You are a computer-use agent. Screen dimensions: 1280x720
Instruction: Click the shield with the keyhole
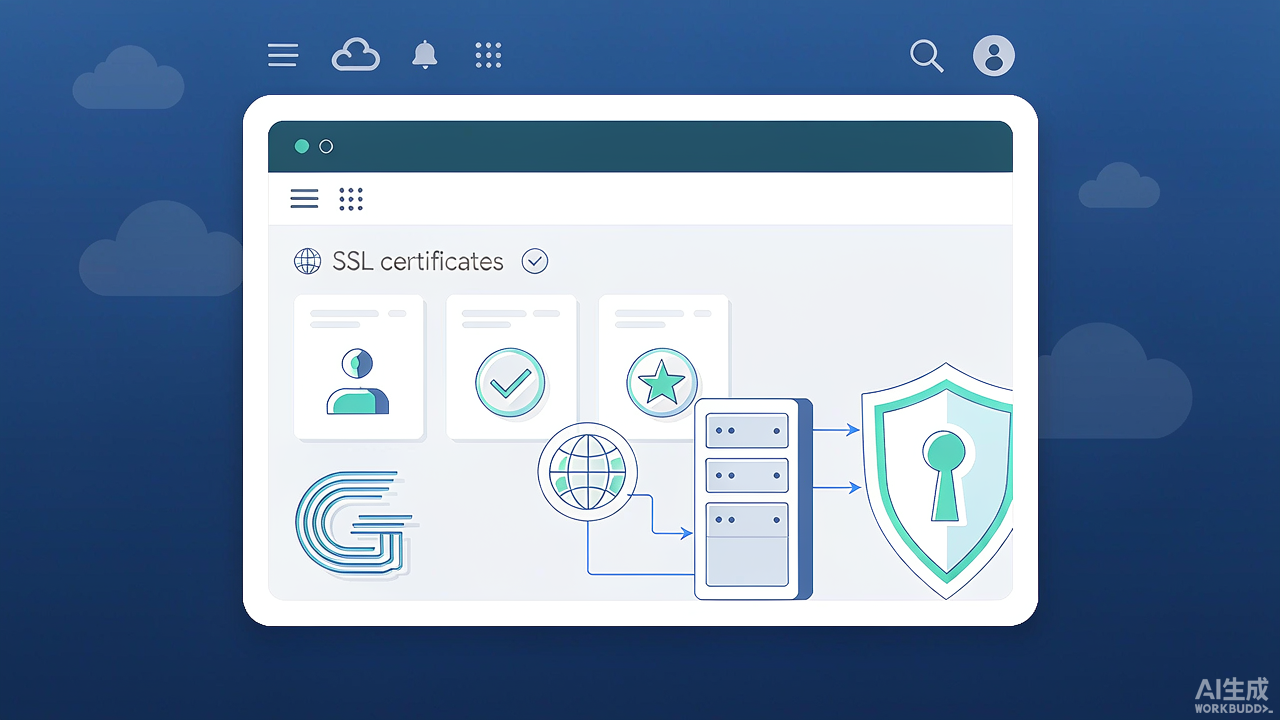point(938,480)
